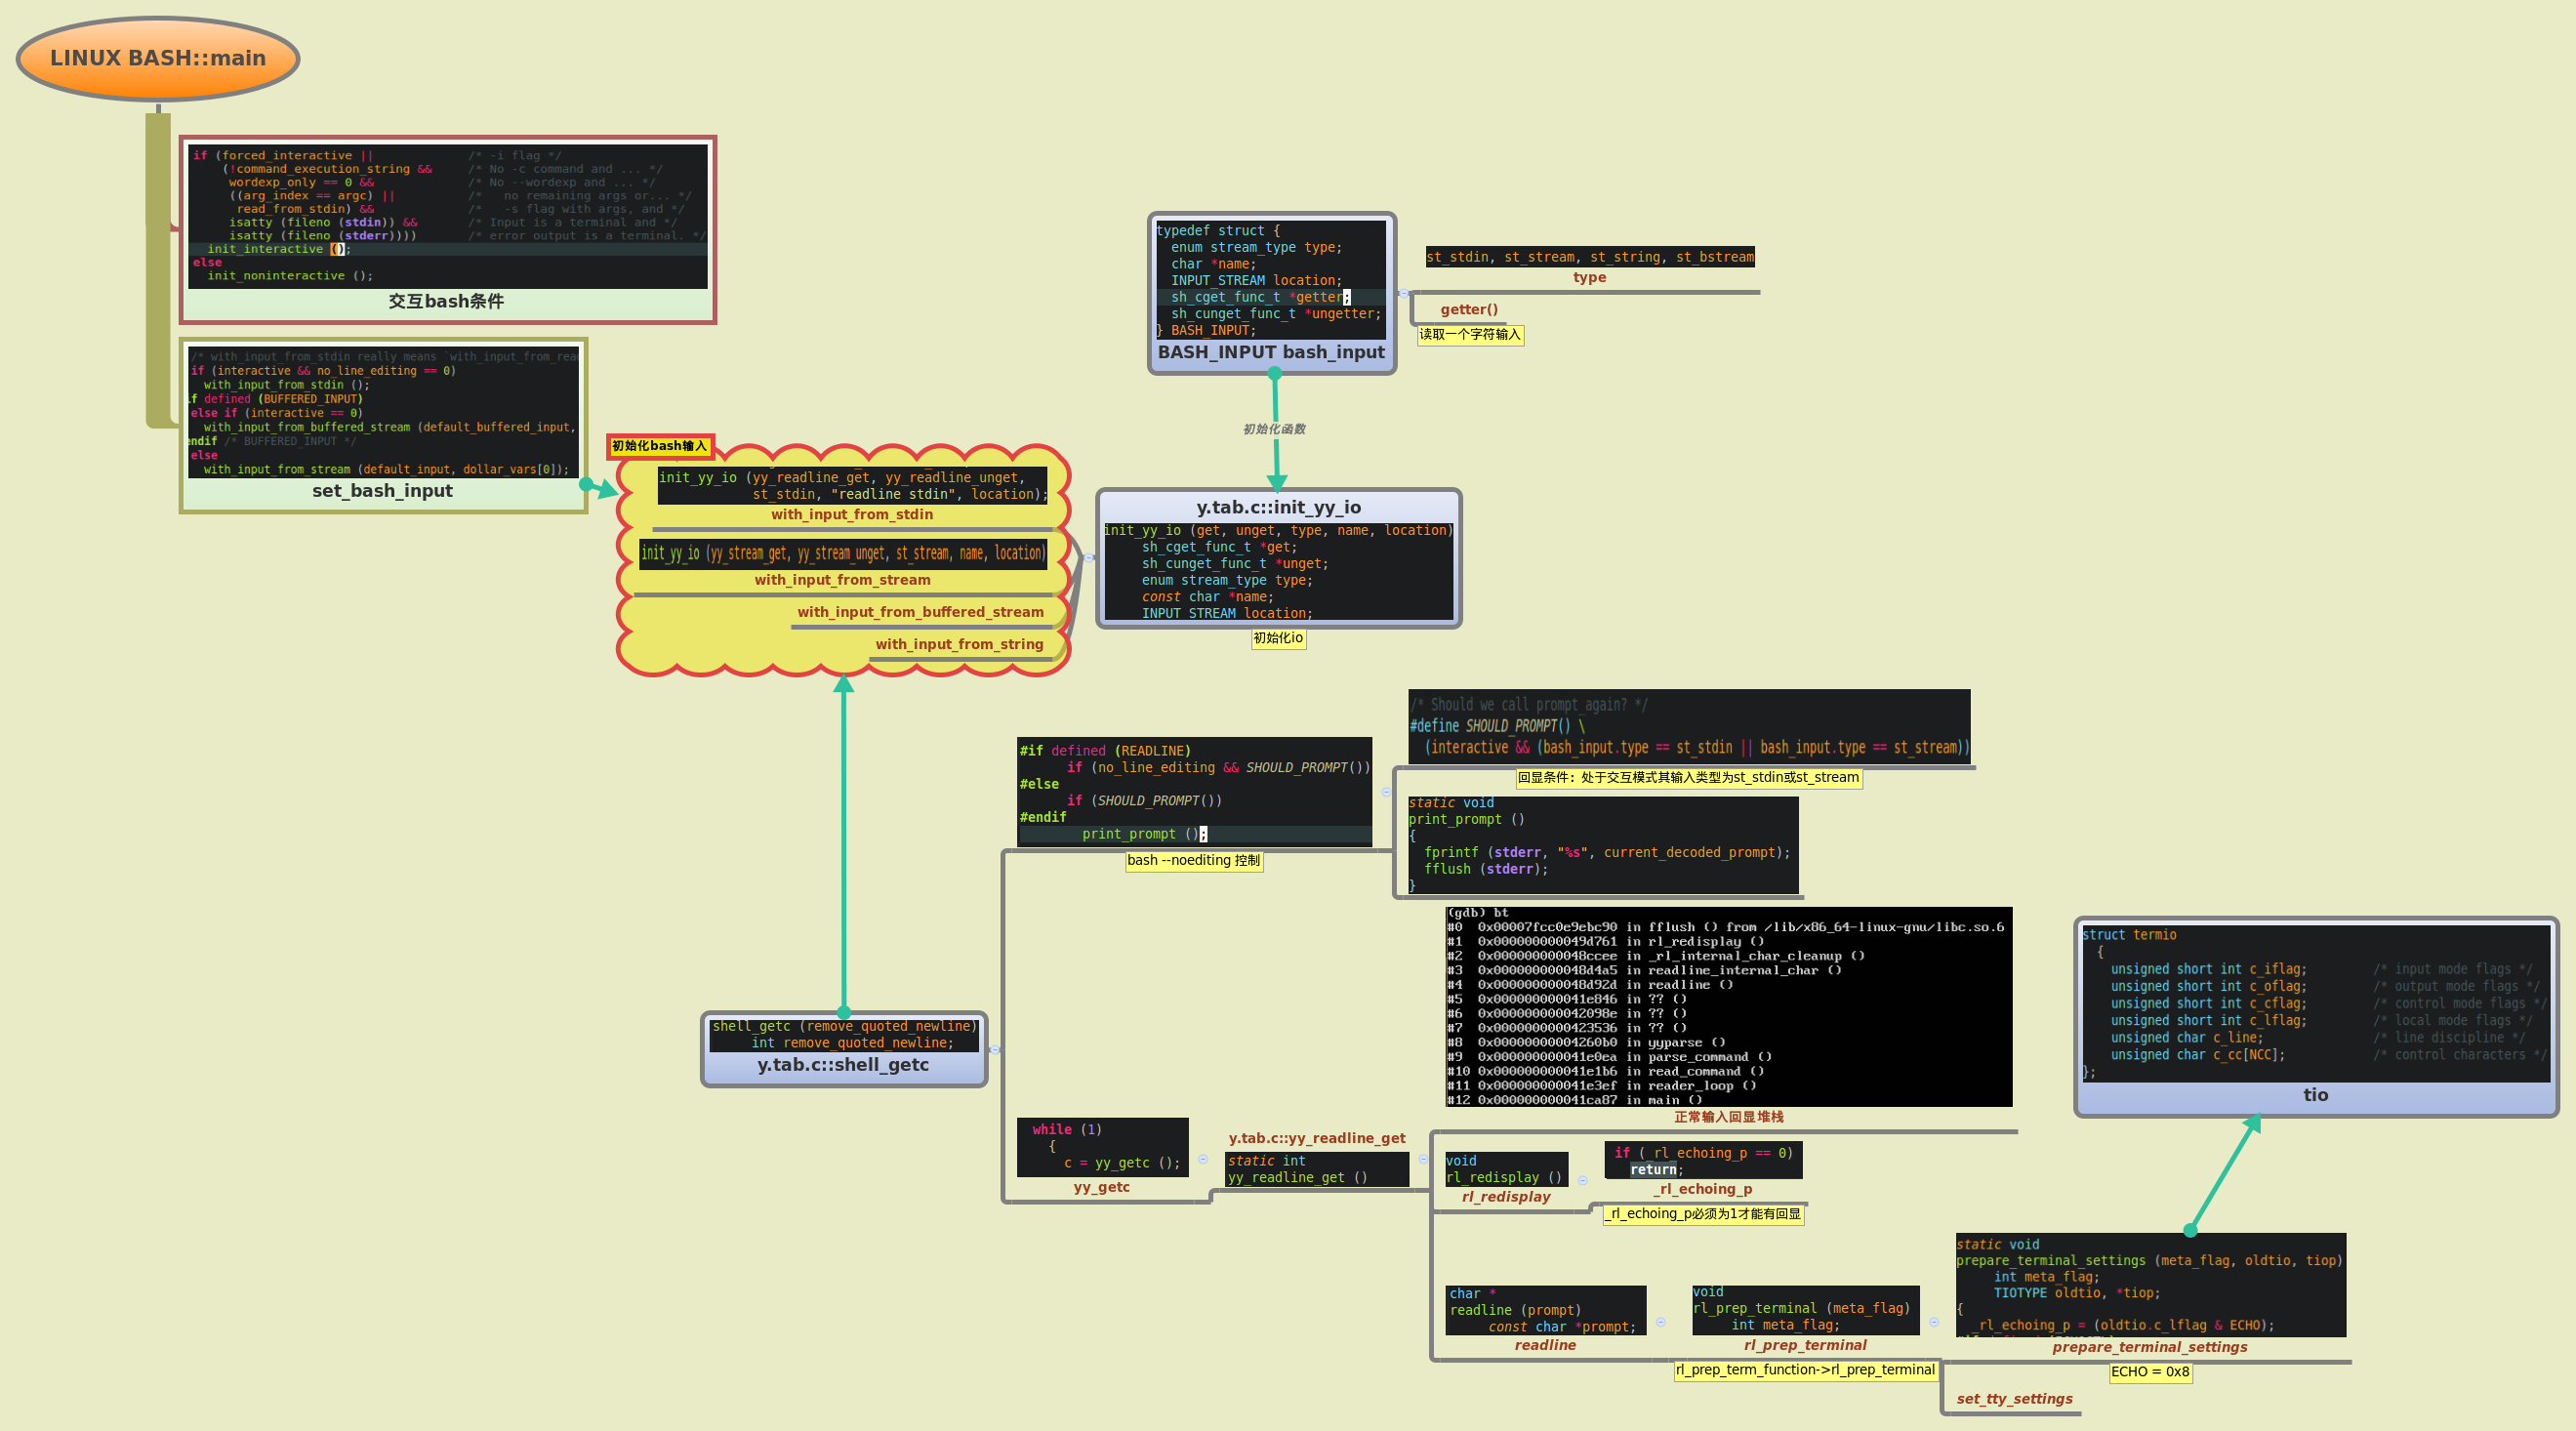Click the 读取一个字符输入 note

point(1470,335)
